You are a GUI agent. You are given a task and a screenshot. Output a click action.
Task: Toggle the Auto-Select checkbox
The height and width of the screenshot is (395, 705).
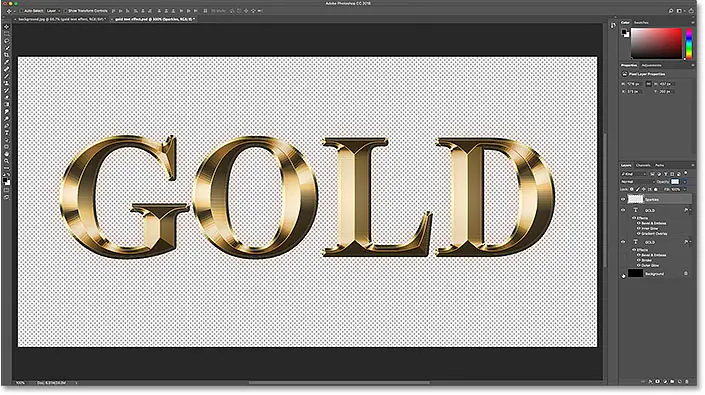[x=21, y=11]
